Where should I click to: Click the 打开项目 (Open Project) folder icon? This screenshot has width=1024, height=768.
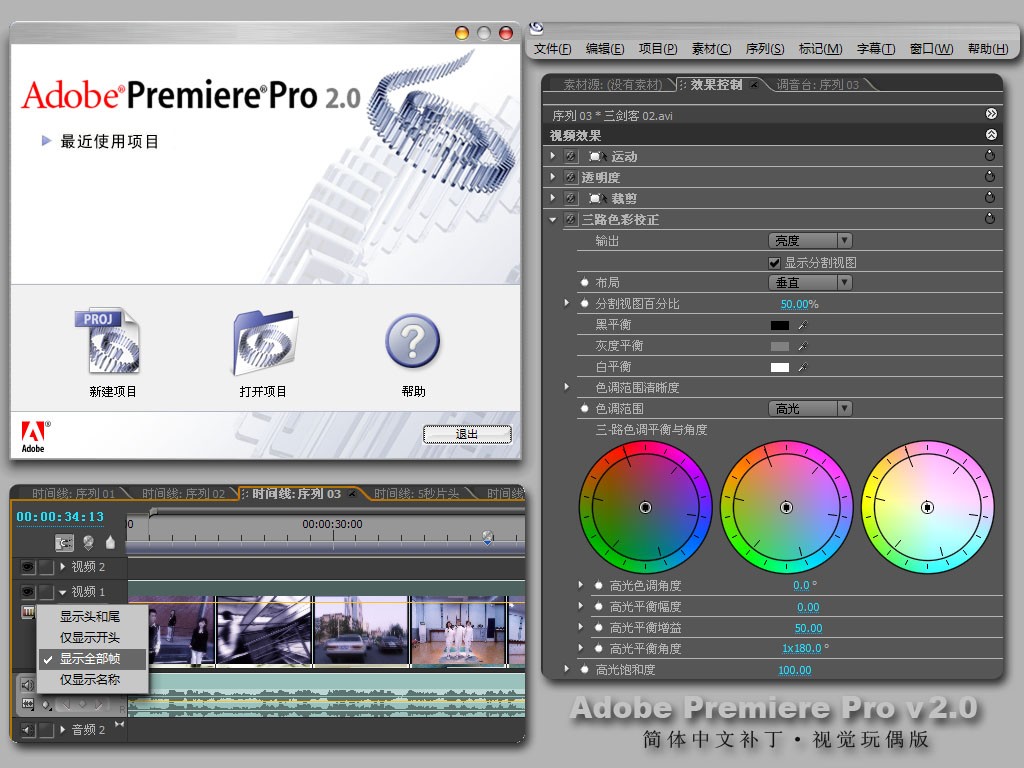point(264,342)
